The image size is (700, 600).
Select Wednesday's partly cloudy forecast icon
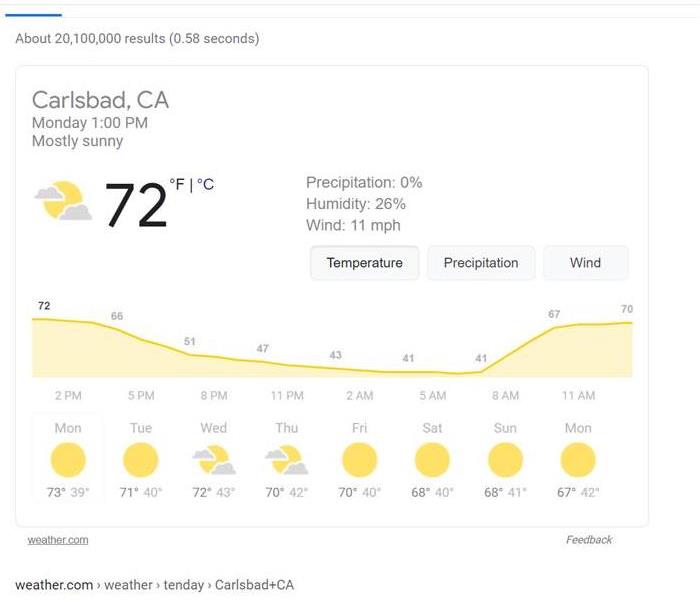(214, 460)
